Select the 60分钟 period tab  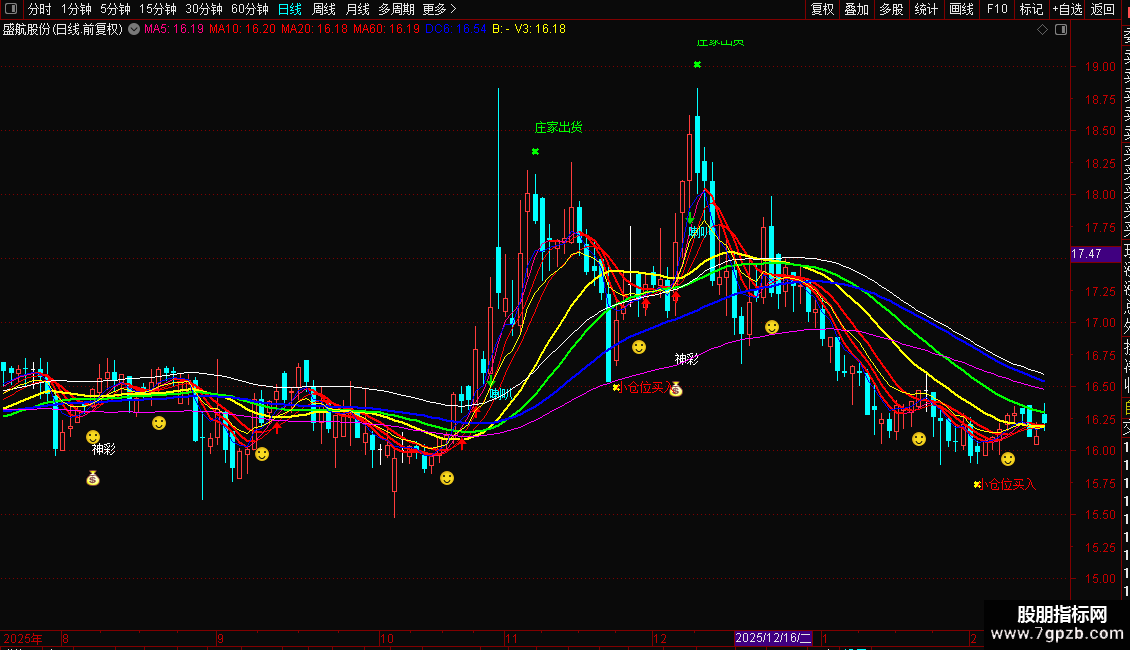coord(249,9)
